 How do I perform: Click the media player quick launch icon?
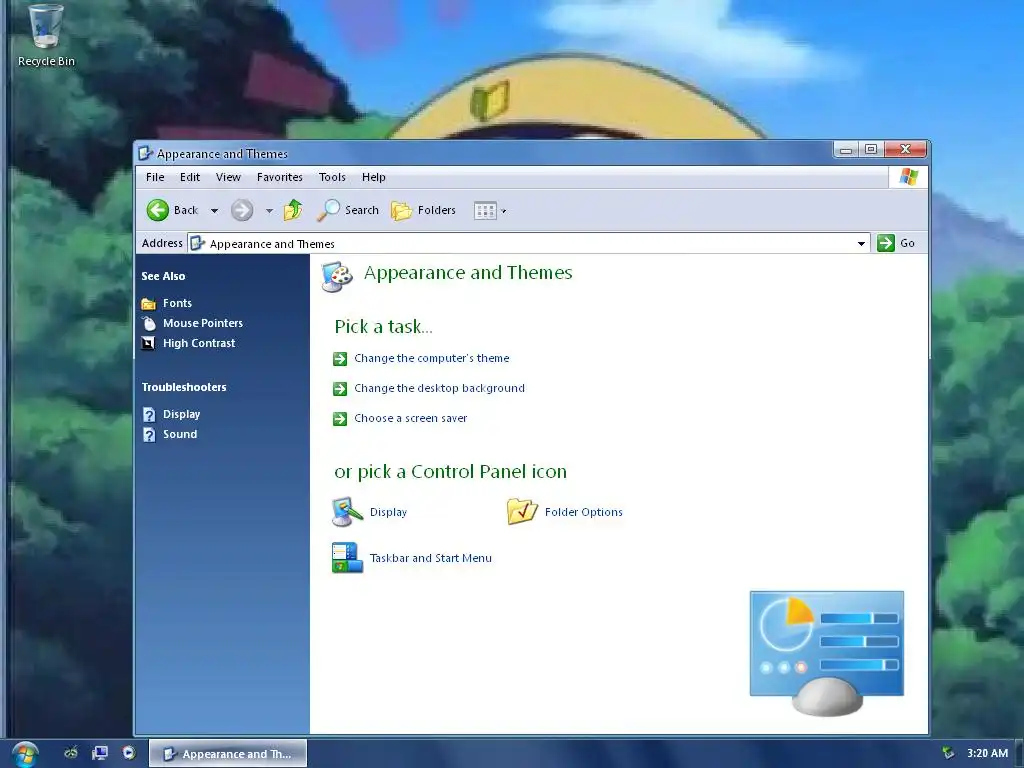tap(129, 753)
